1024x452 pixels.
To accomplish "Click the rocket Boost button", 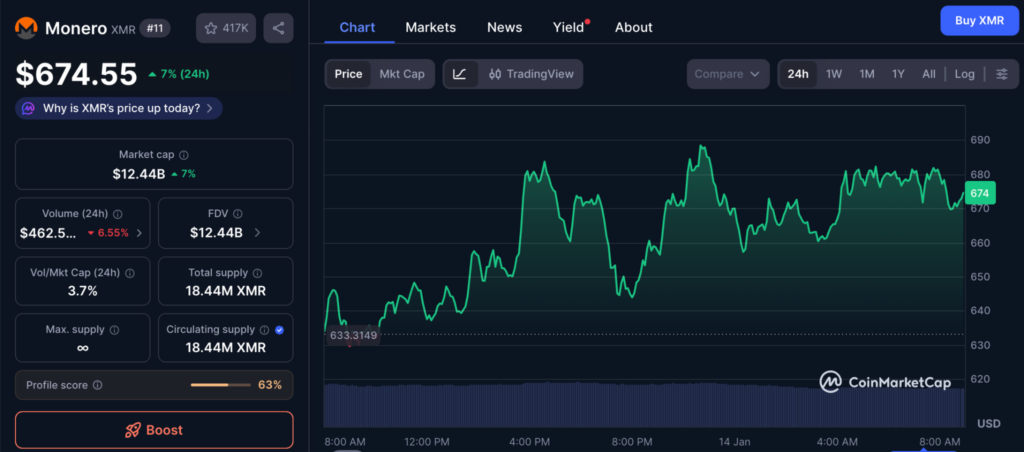I will point(154,430).
